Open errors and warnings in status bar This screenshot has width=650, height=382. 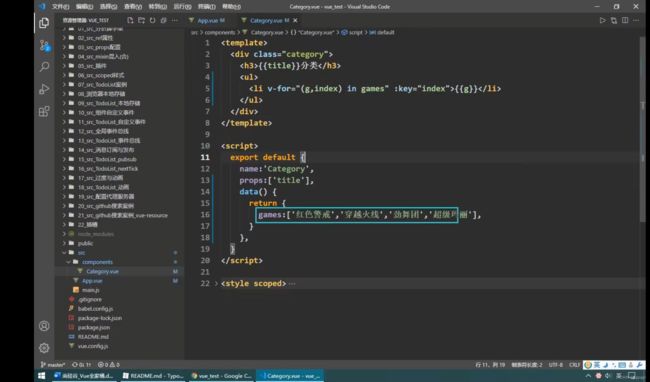[x=109, y=365]
